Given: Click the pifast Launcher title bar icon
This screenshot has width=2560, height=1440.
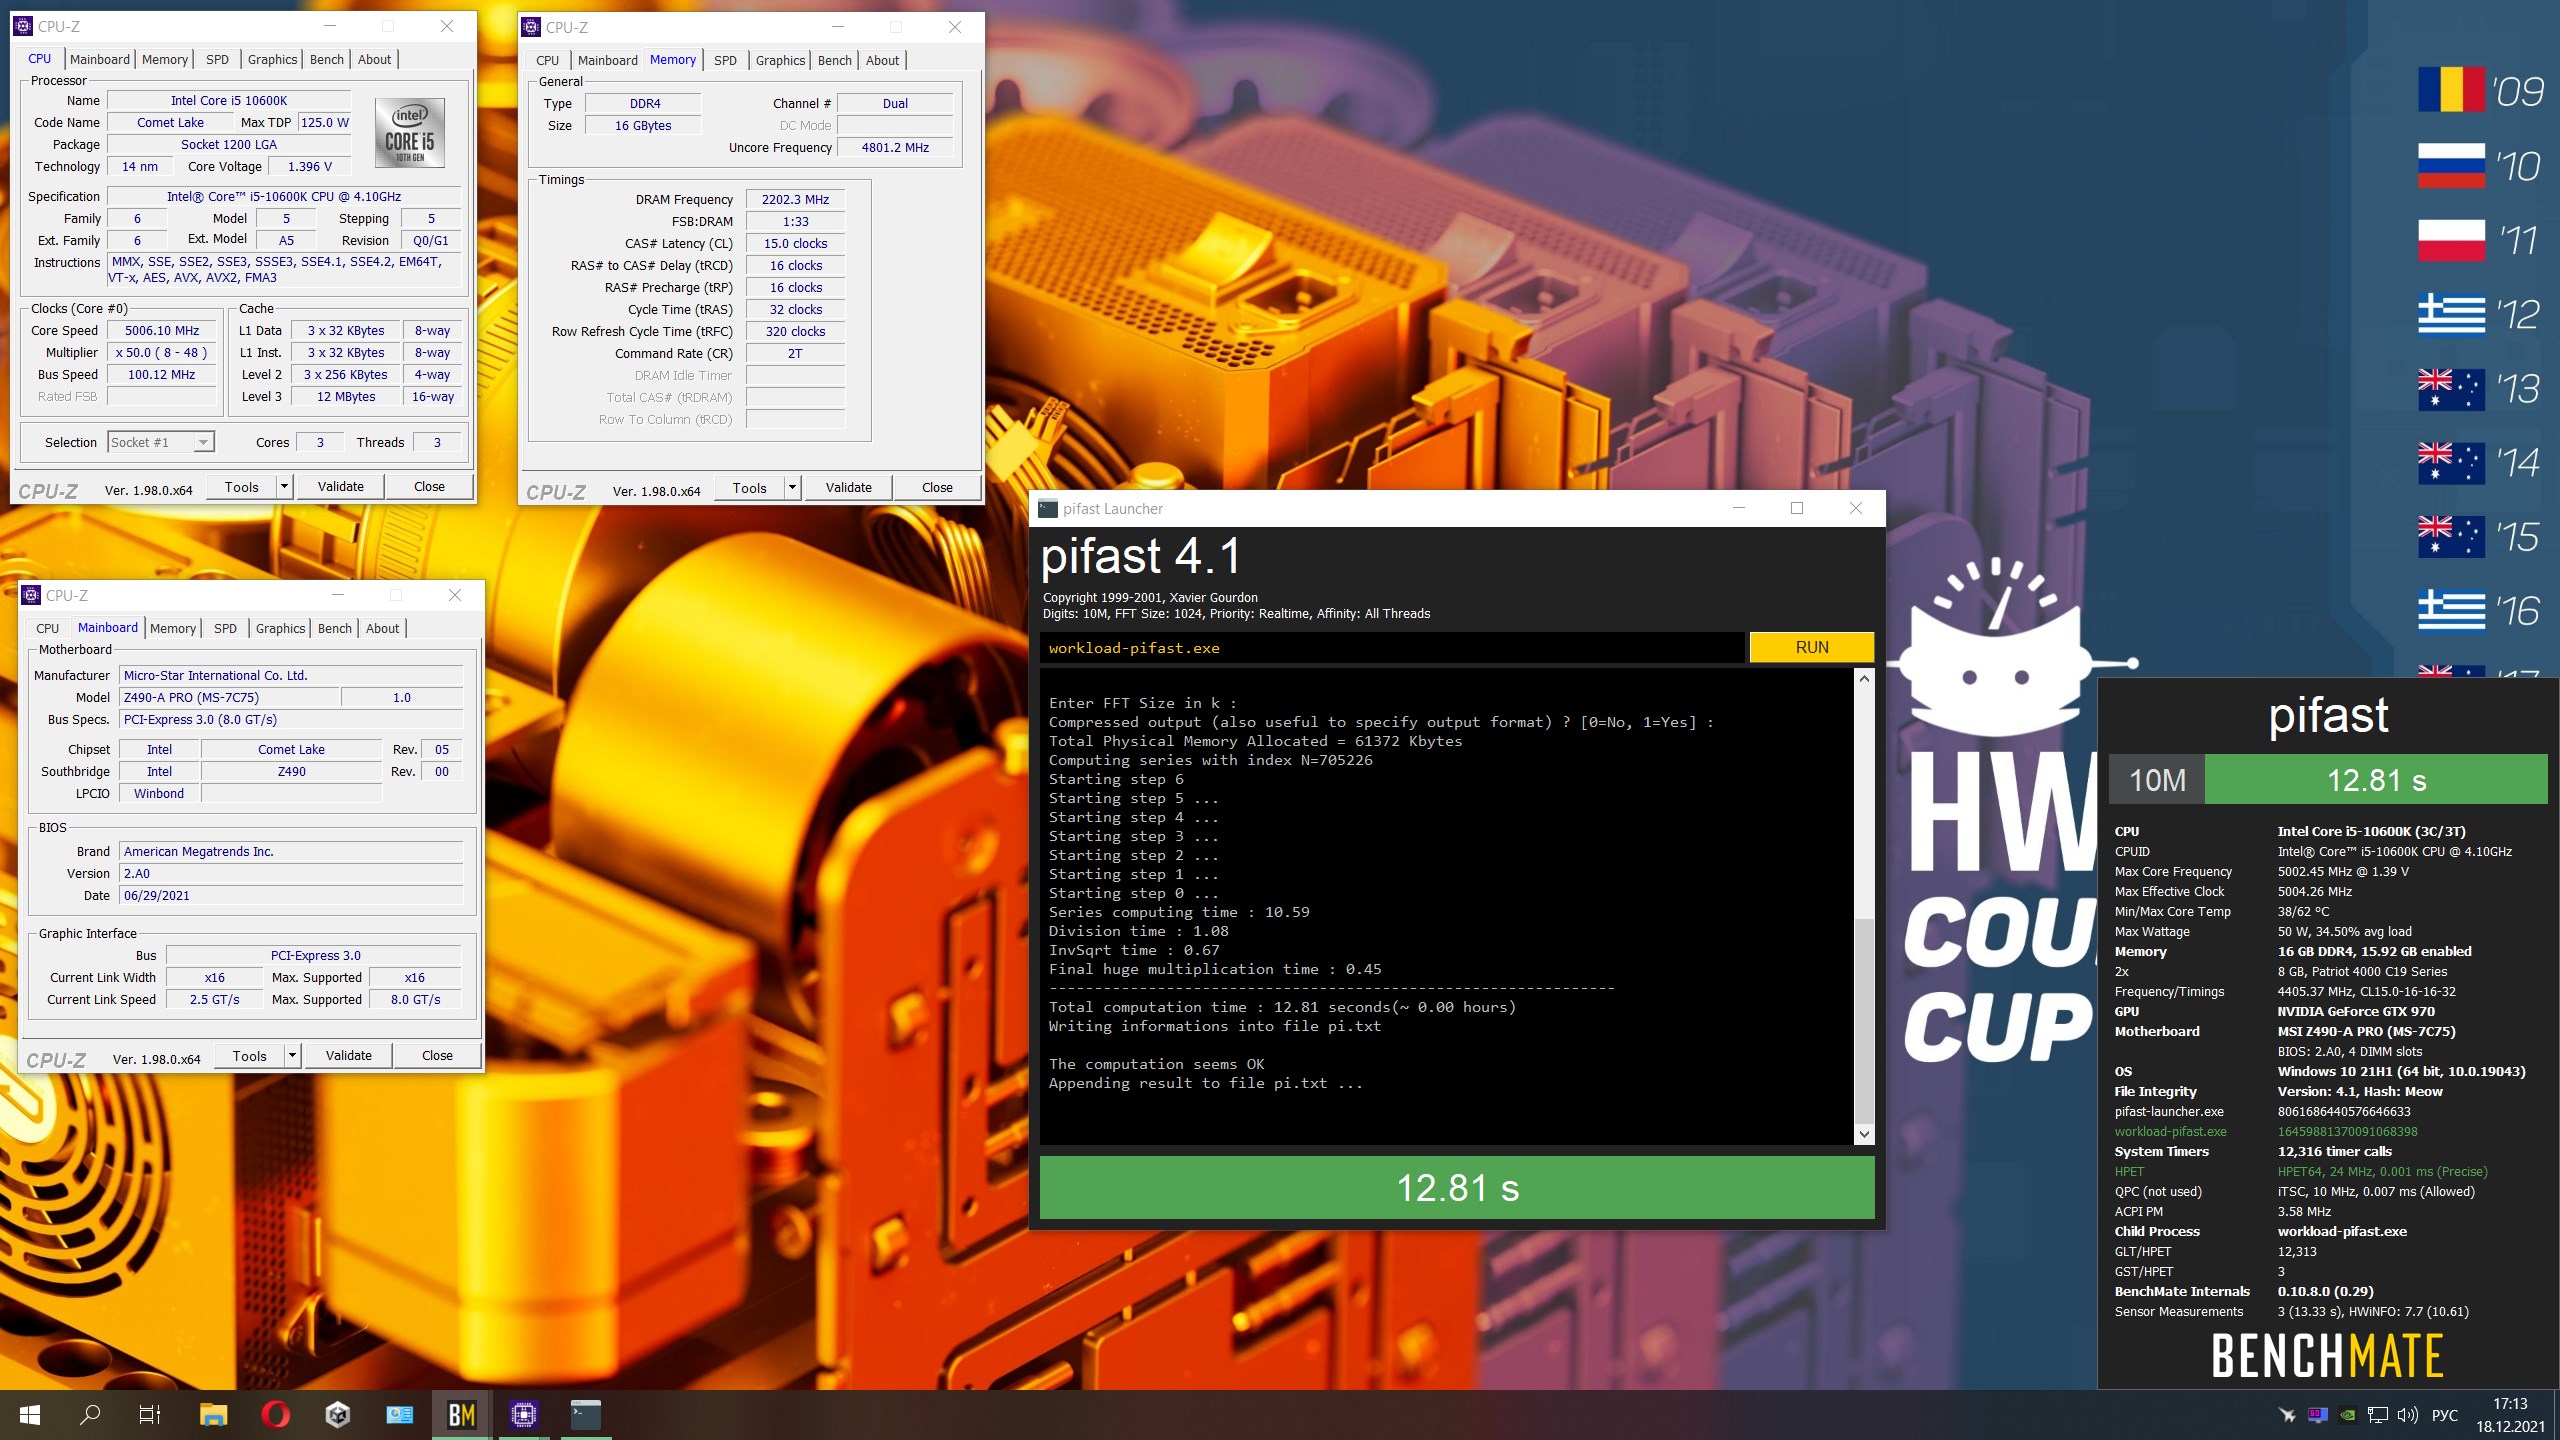Looking at the screenshot, I should (1048, 508).
